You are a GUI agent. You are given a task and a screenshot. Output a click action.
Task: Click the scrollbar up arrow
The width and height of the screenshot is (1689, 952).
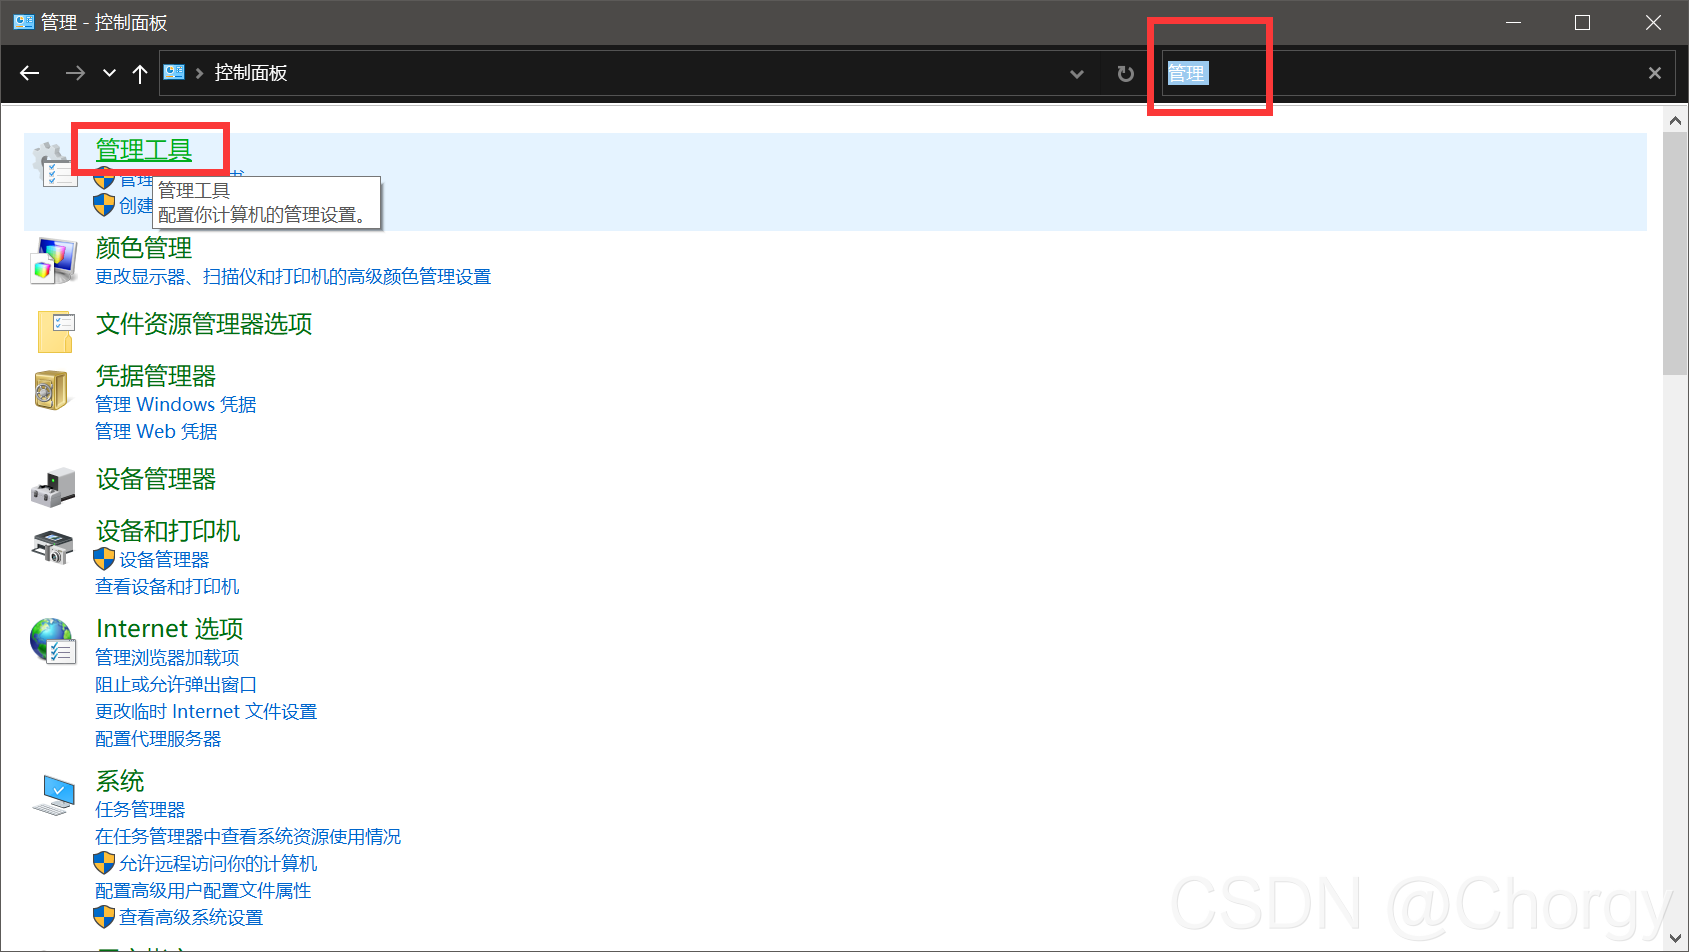(x=1675, y=121)
